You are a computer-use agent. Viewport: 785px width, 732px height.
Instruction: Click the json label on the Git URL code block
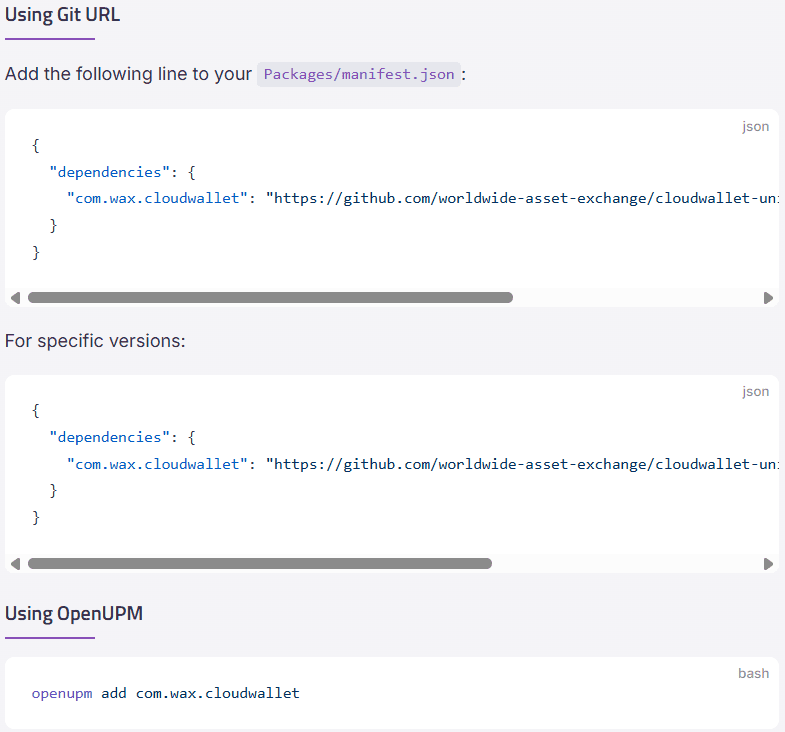pyautogui.click(x=755, y=127)
